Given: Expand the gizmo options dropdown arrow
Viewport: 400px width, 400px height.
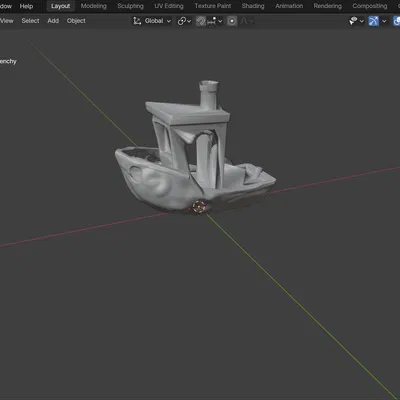Looking at the screenshot, I should pos(384,21).
